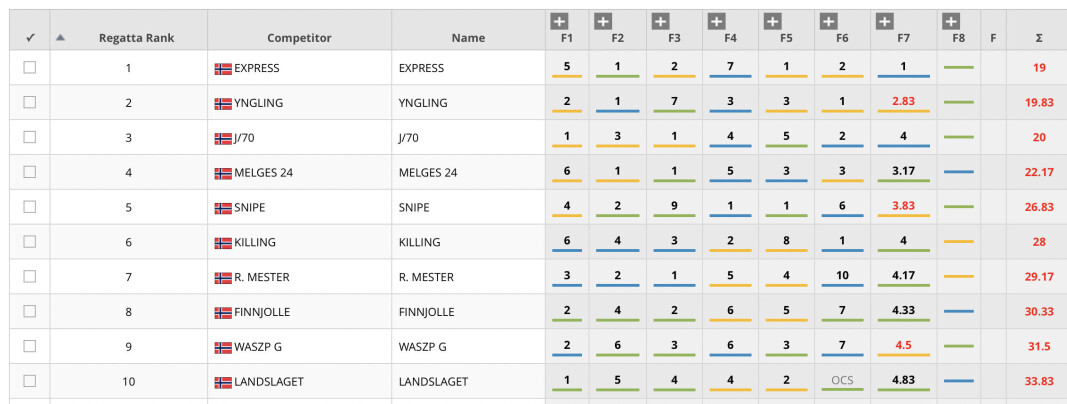This screenshot has width=1067, height=404.
Task: Tick the checkbox for J/70 row
Action: [x=29, y=137]
